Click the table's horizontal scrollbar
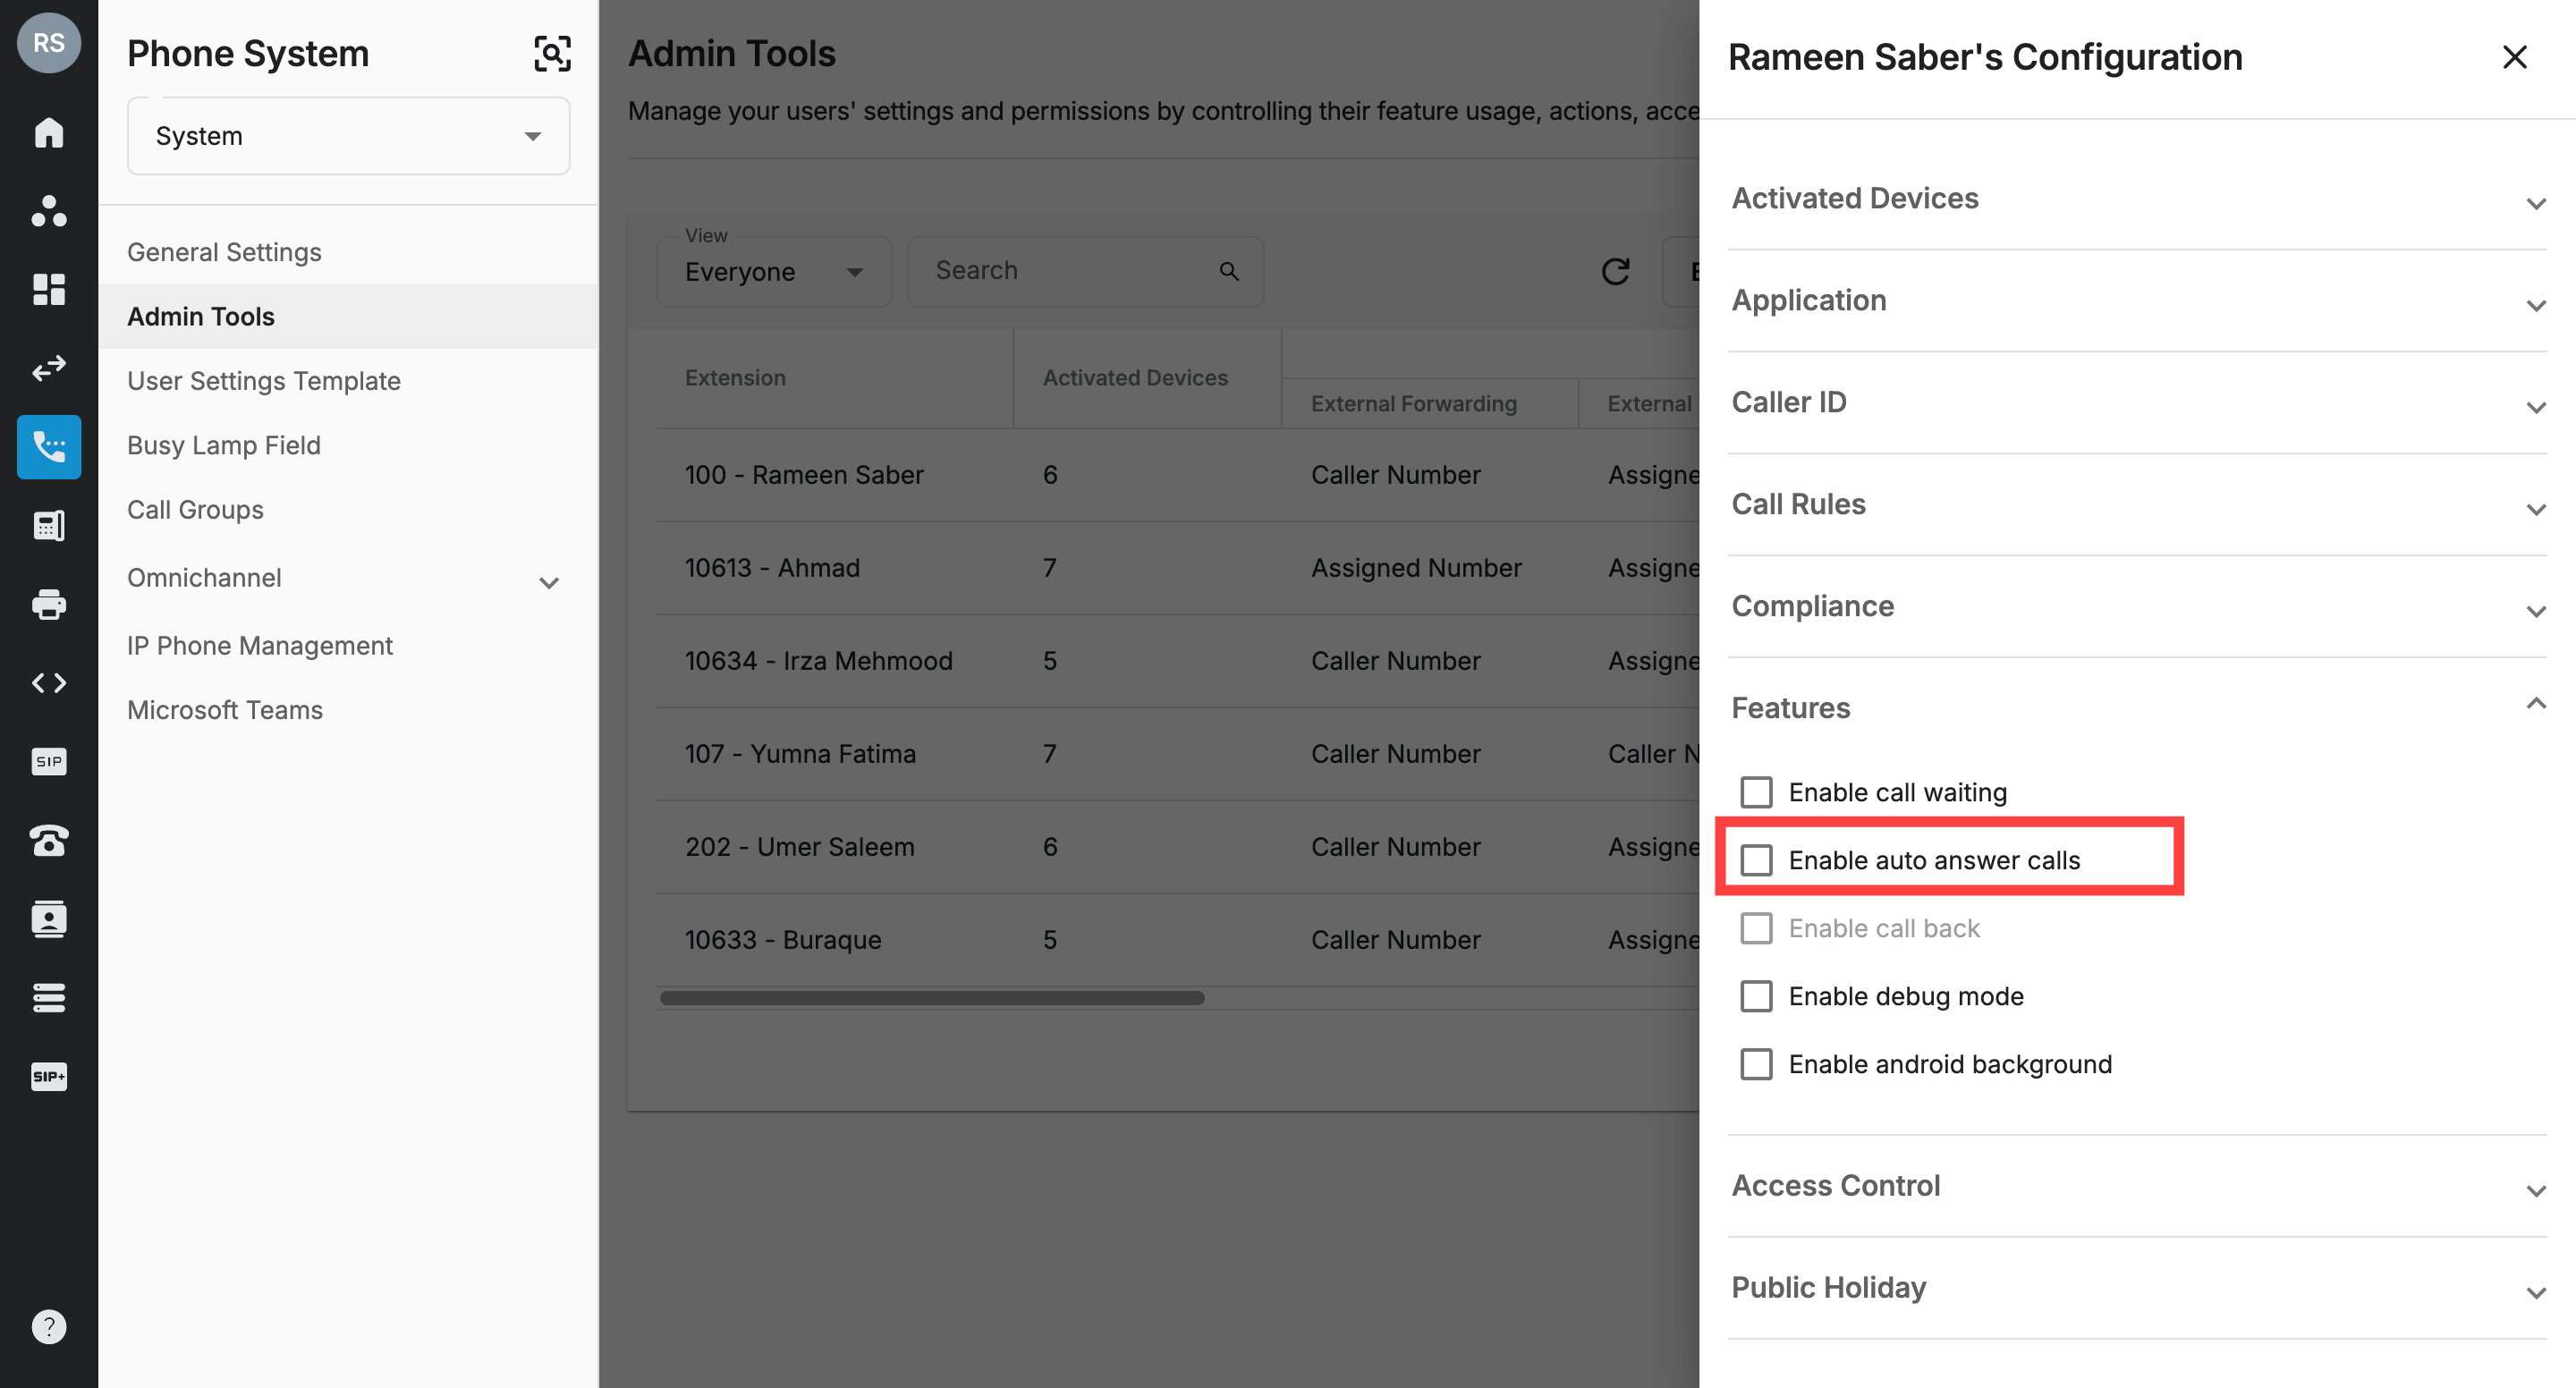The image size is (2576, 1388). 932,998
